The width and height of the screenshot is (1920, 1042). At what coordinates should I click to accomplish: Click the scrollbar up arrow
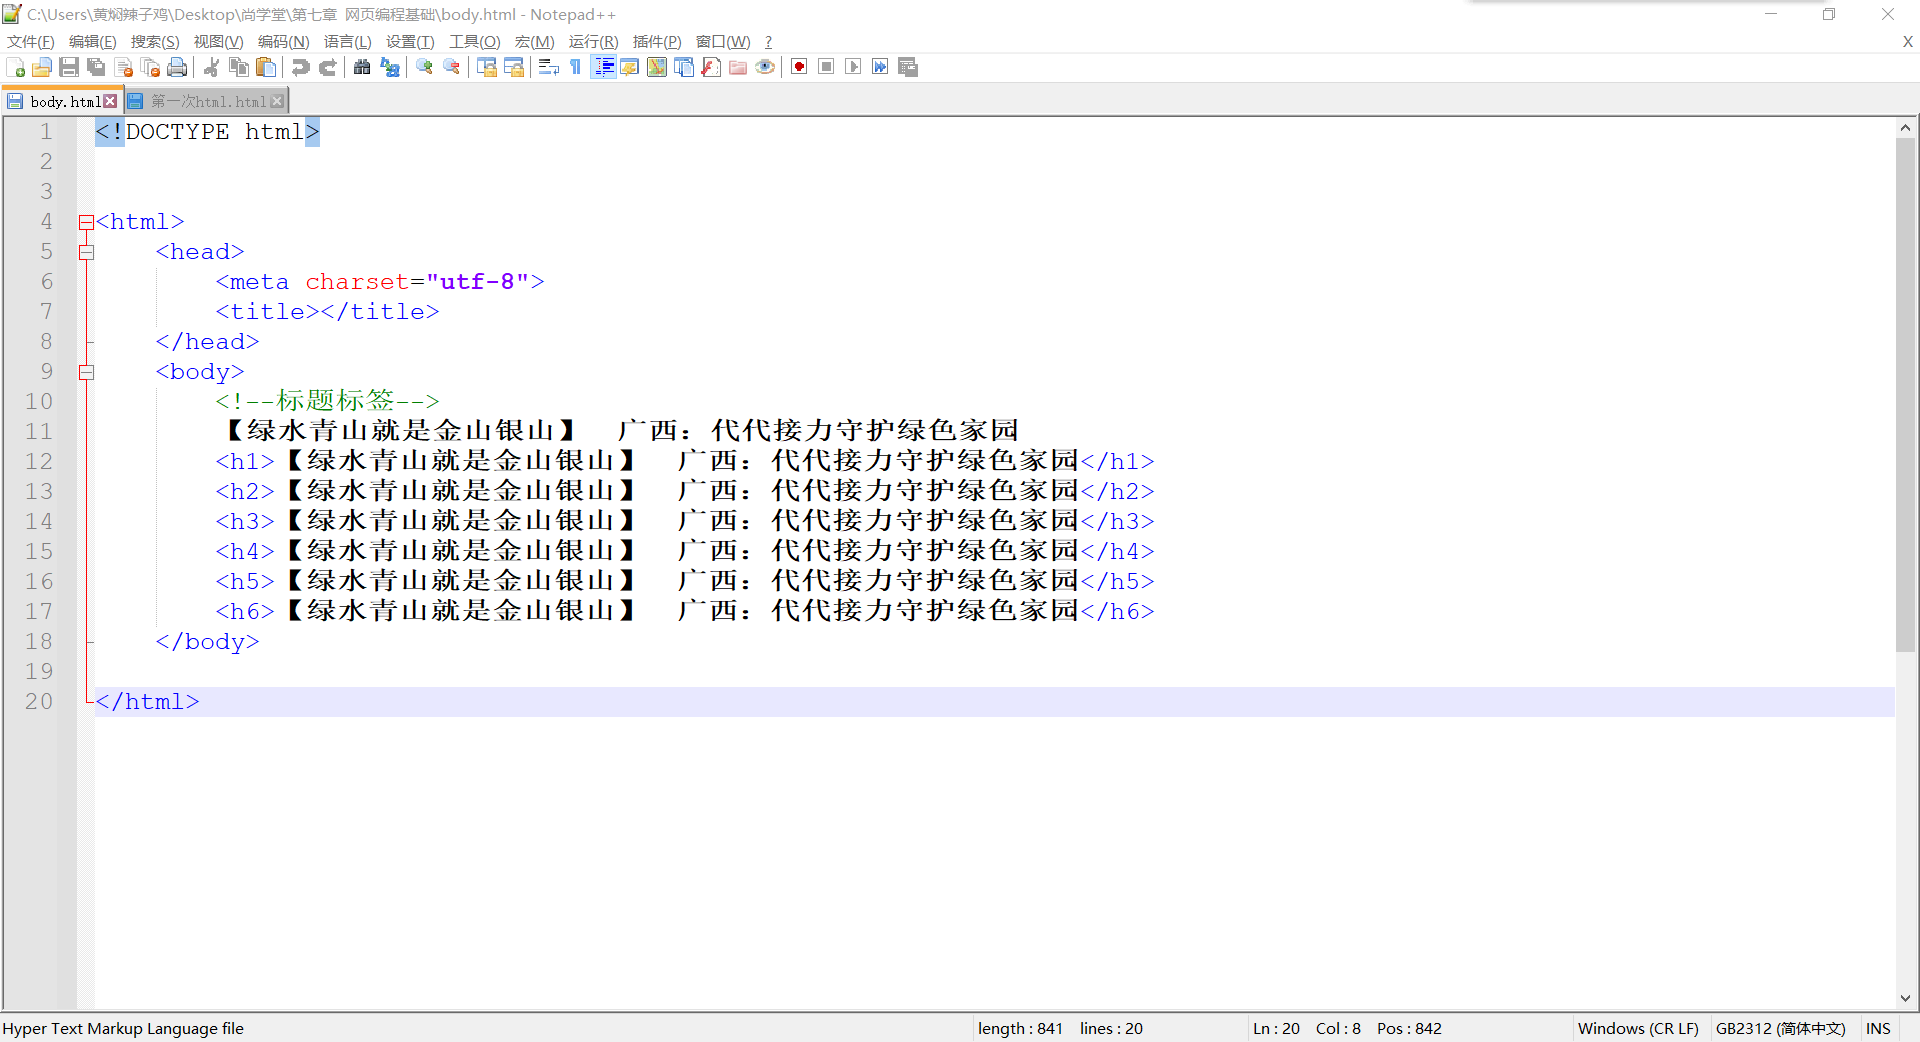1905,127
